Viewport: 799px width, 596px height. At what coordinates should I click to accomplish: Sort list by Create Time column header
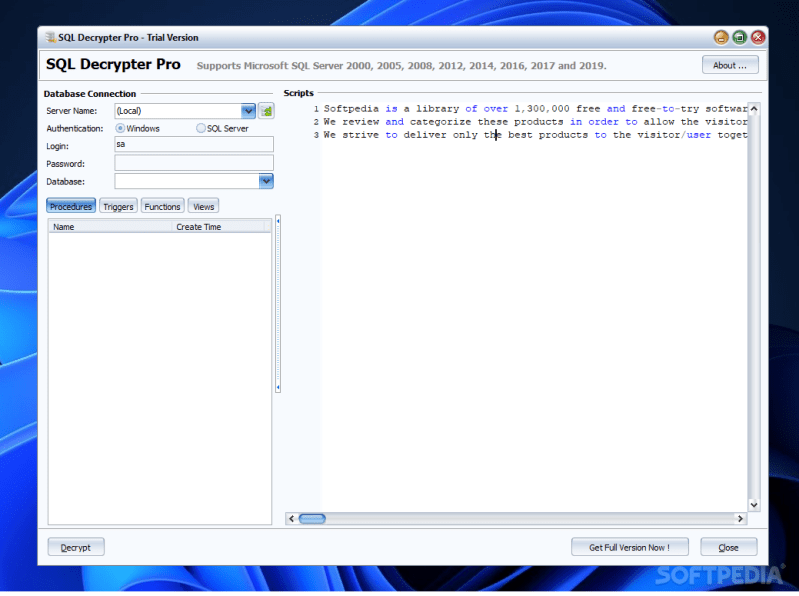[x=219, y=227]
